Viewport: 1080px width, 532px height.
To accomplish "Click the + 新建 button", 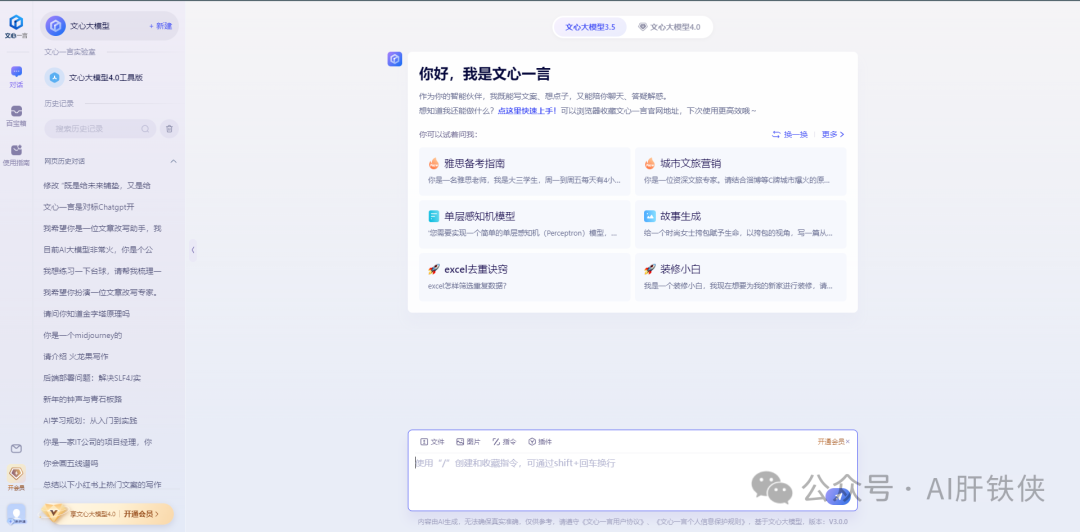I will pos(160,25).
